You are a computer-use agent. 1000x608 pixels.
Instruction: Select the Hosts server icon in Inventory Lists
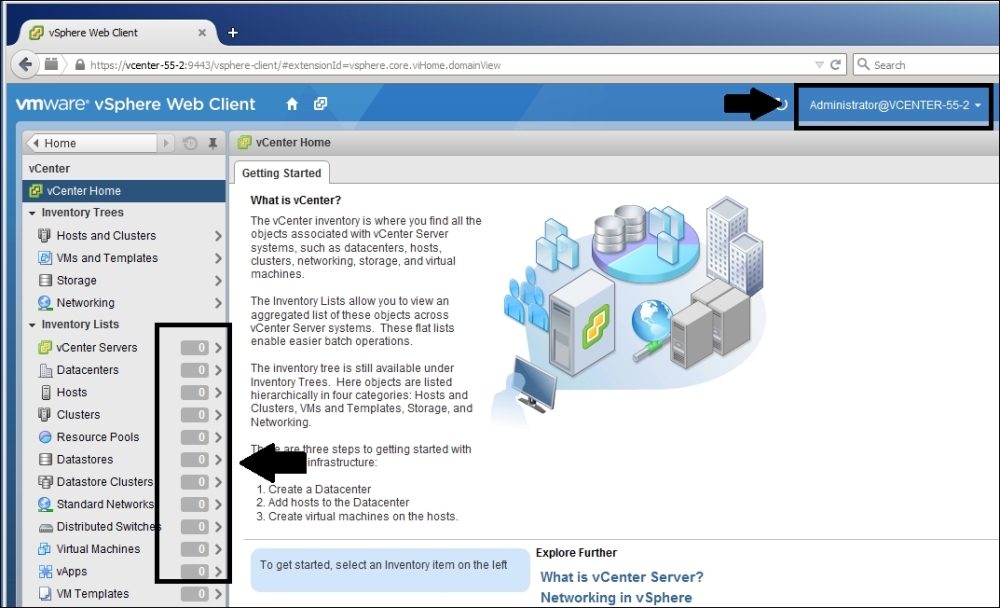tap(45, 392)
